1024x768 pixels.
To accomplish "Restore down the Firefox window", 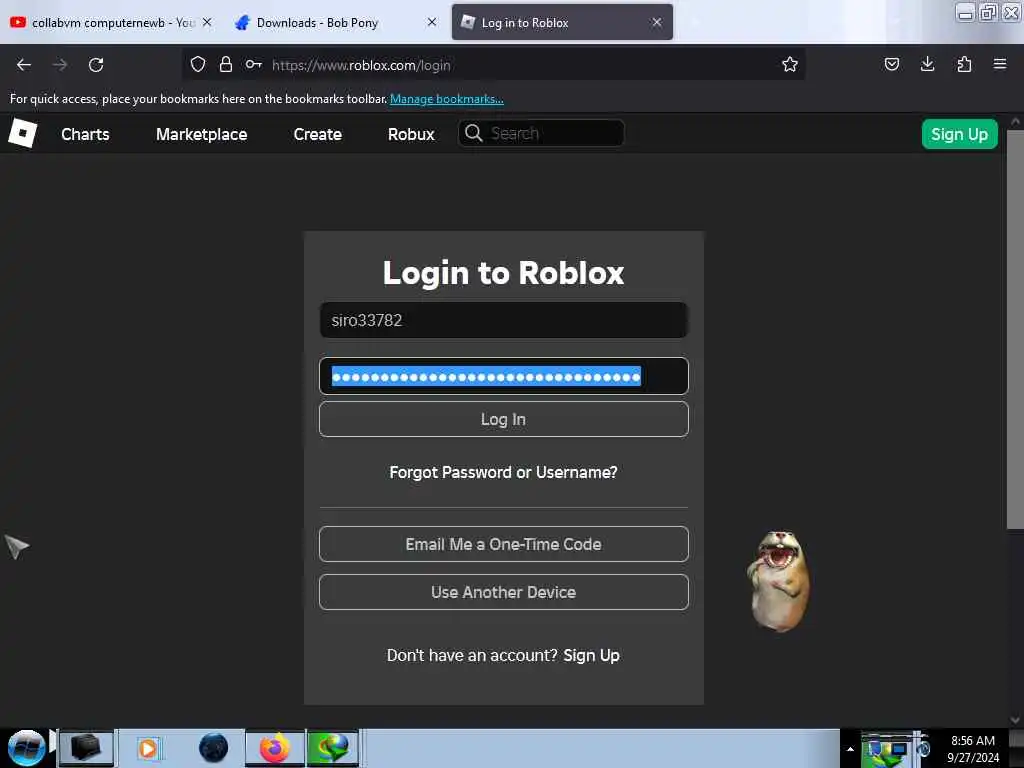I will [x=988, y=12].
